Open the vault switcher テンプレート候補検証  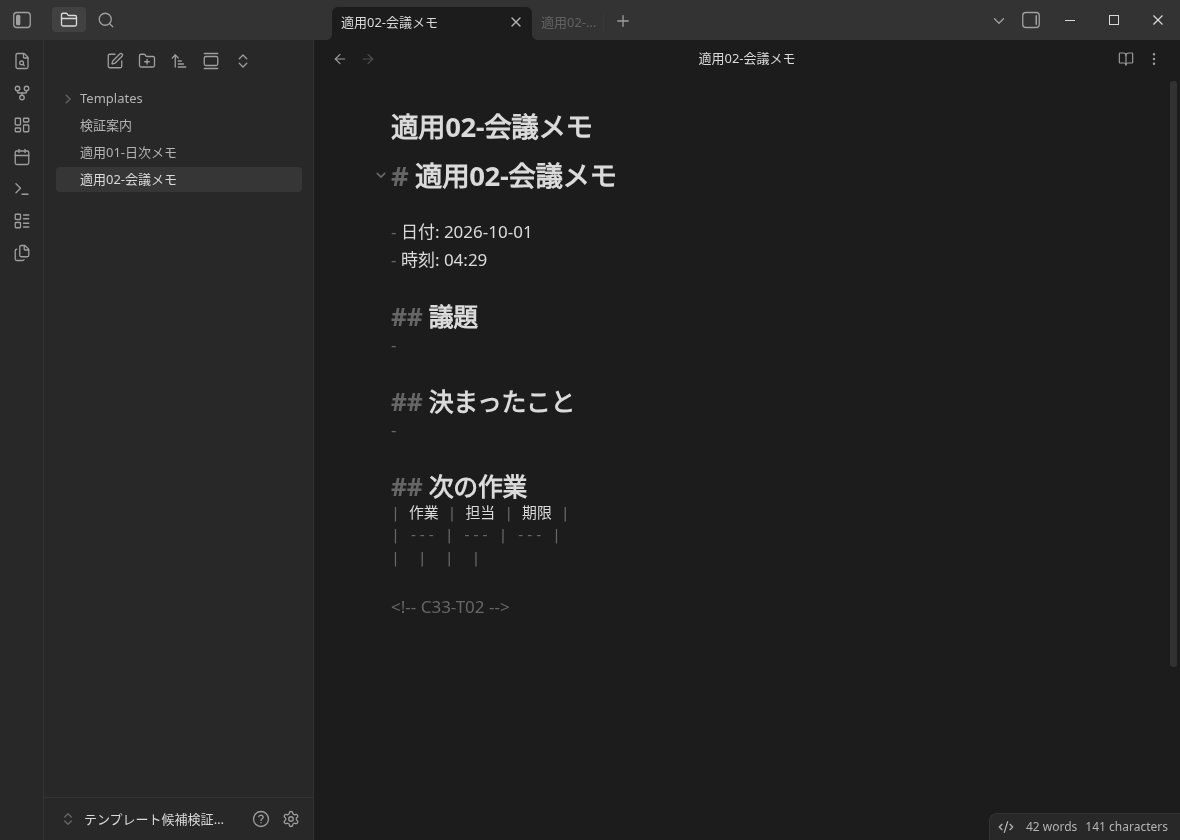(146, 820)
